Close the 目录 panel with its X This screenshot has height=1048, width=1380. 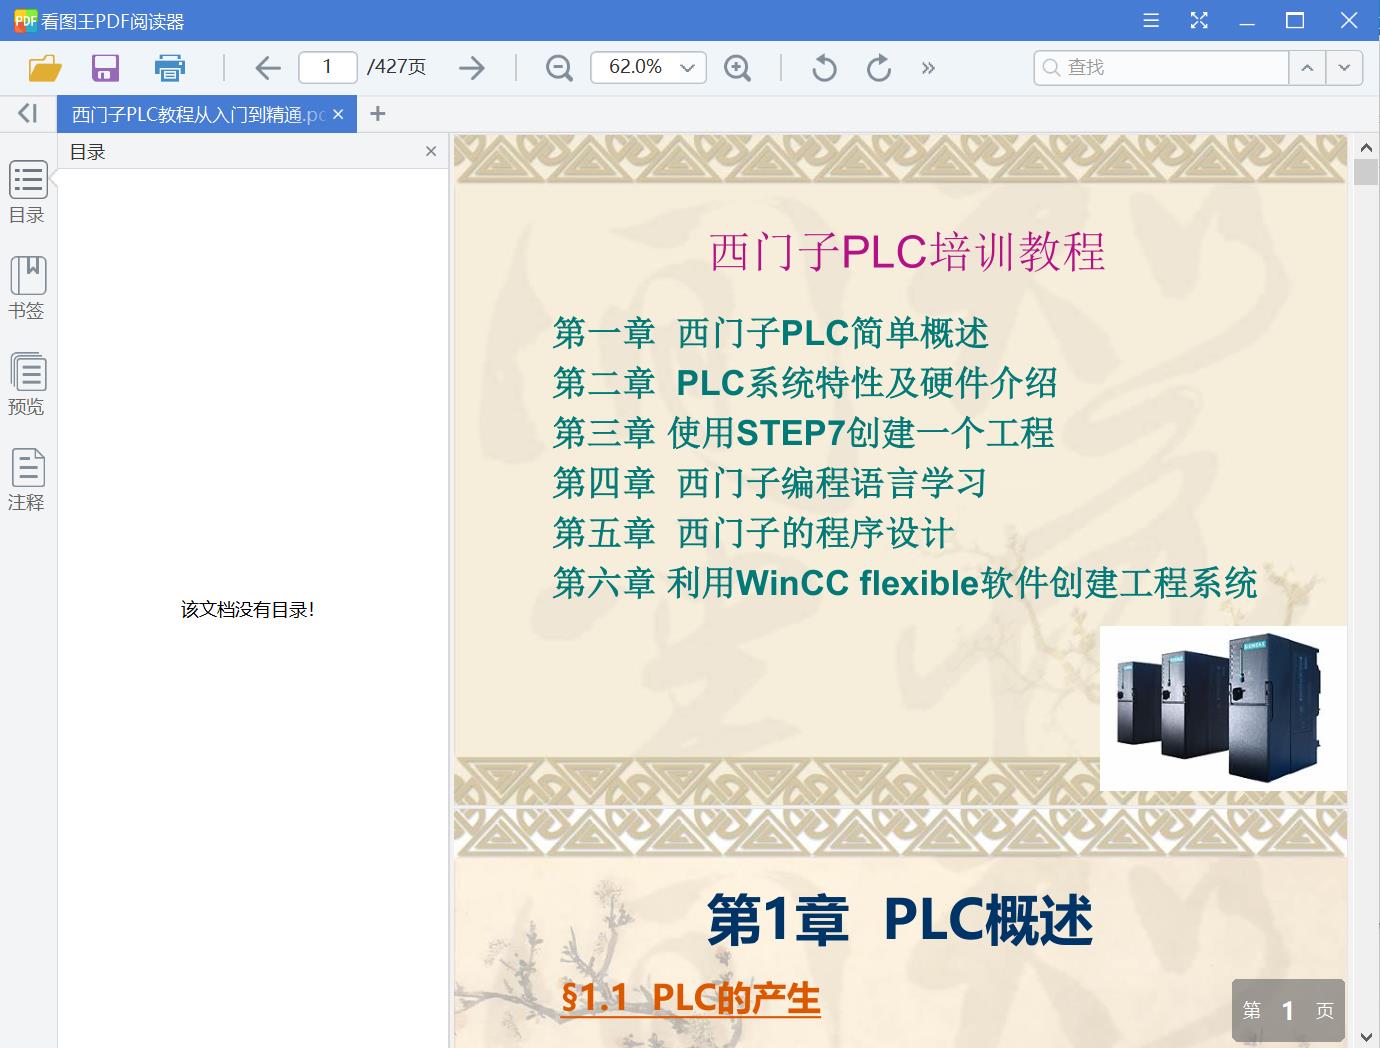(x=431, y=151)
